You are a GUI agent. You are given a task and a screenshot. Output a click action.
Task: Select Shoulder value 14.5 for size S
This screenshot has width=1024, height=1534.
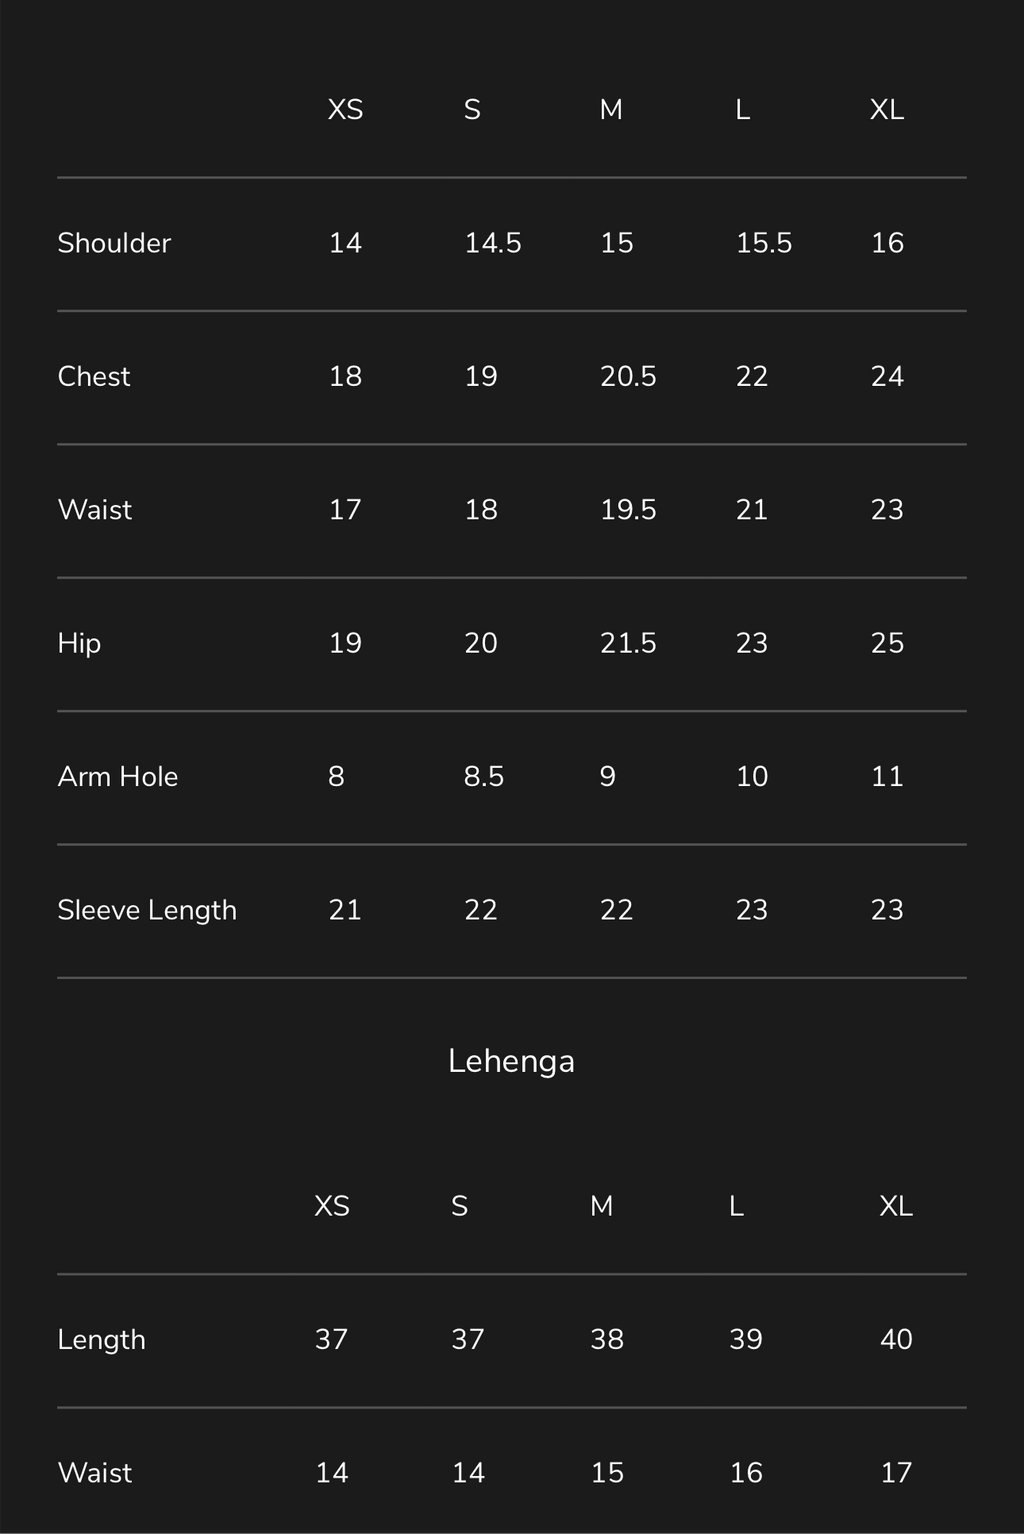493,243
